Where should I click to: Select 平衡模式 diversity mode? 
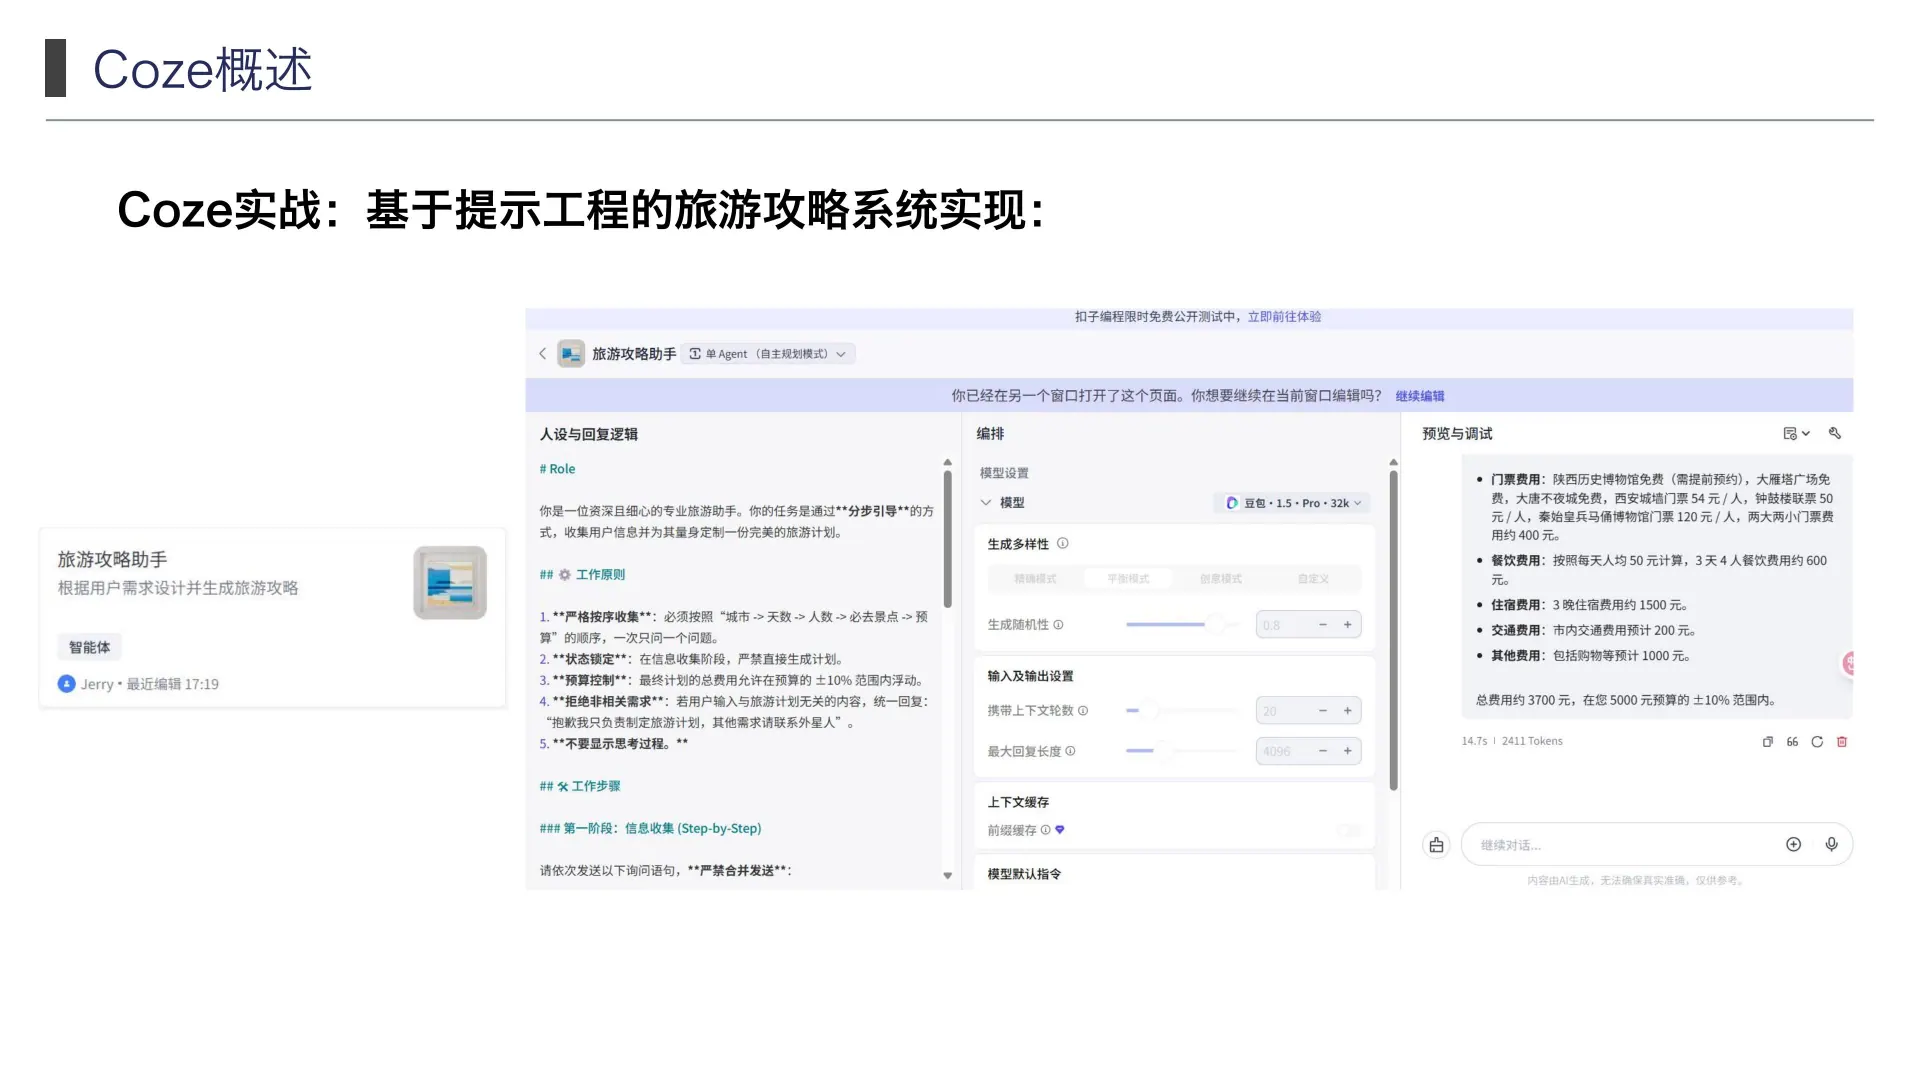click(1128, 579)
